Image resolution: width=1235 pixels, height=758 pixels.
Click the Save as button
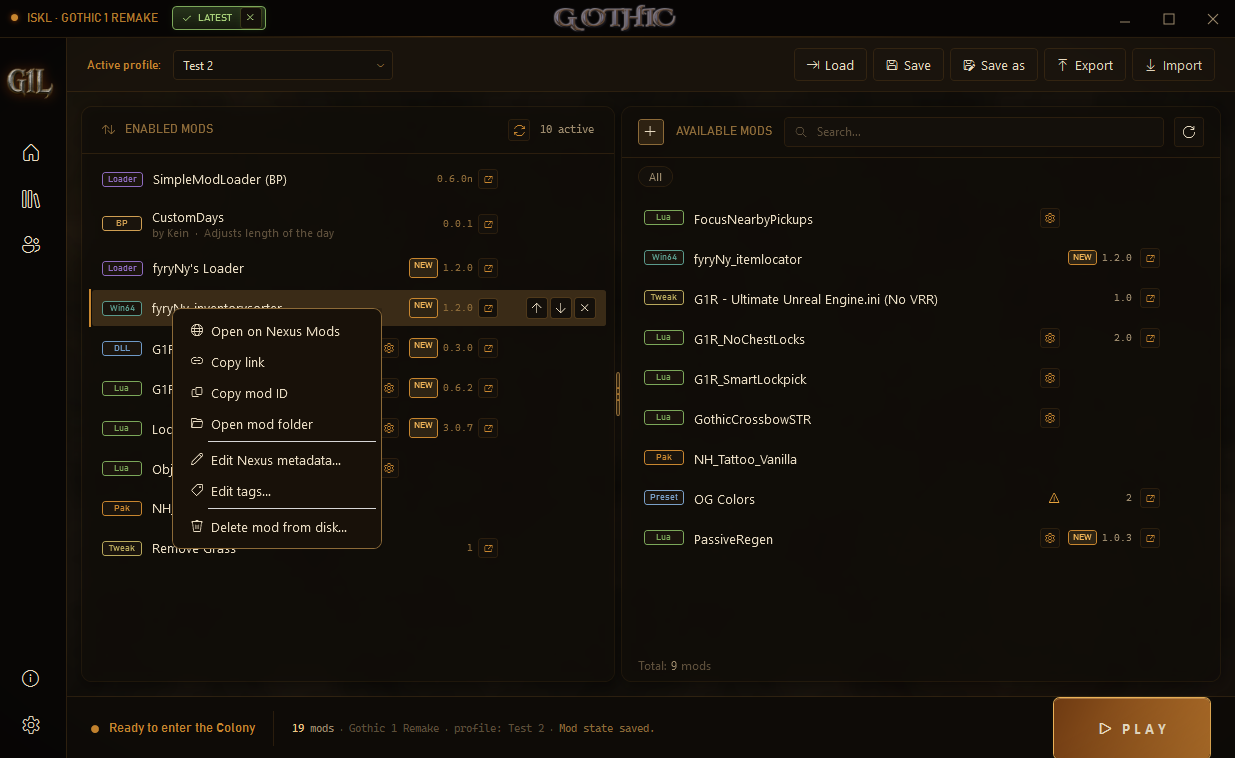(x=994, y=65)
